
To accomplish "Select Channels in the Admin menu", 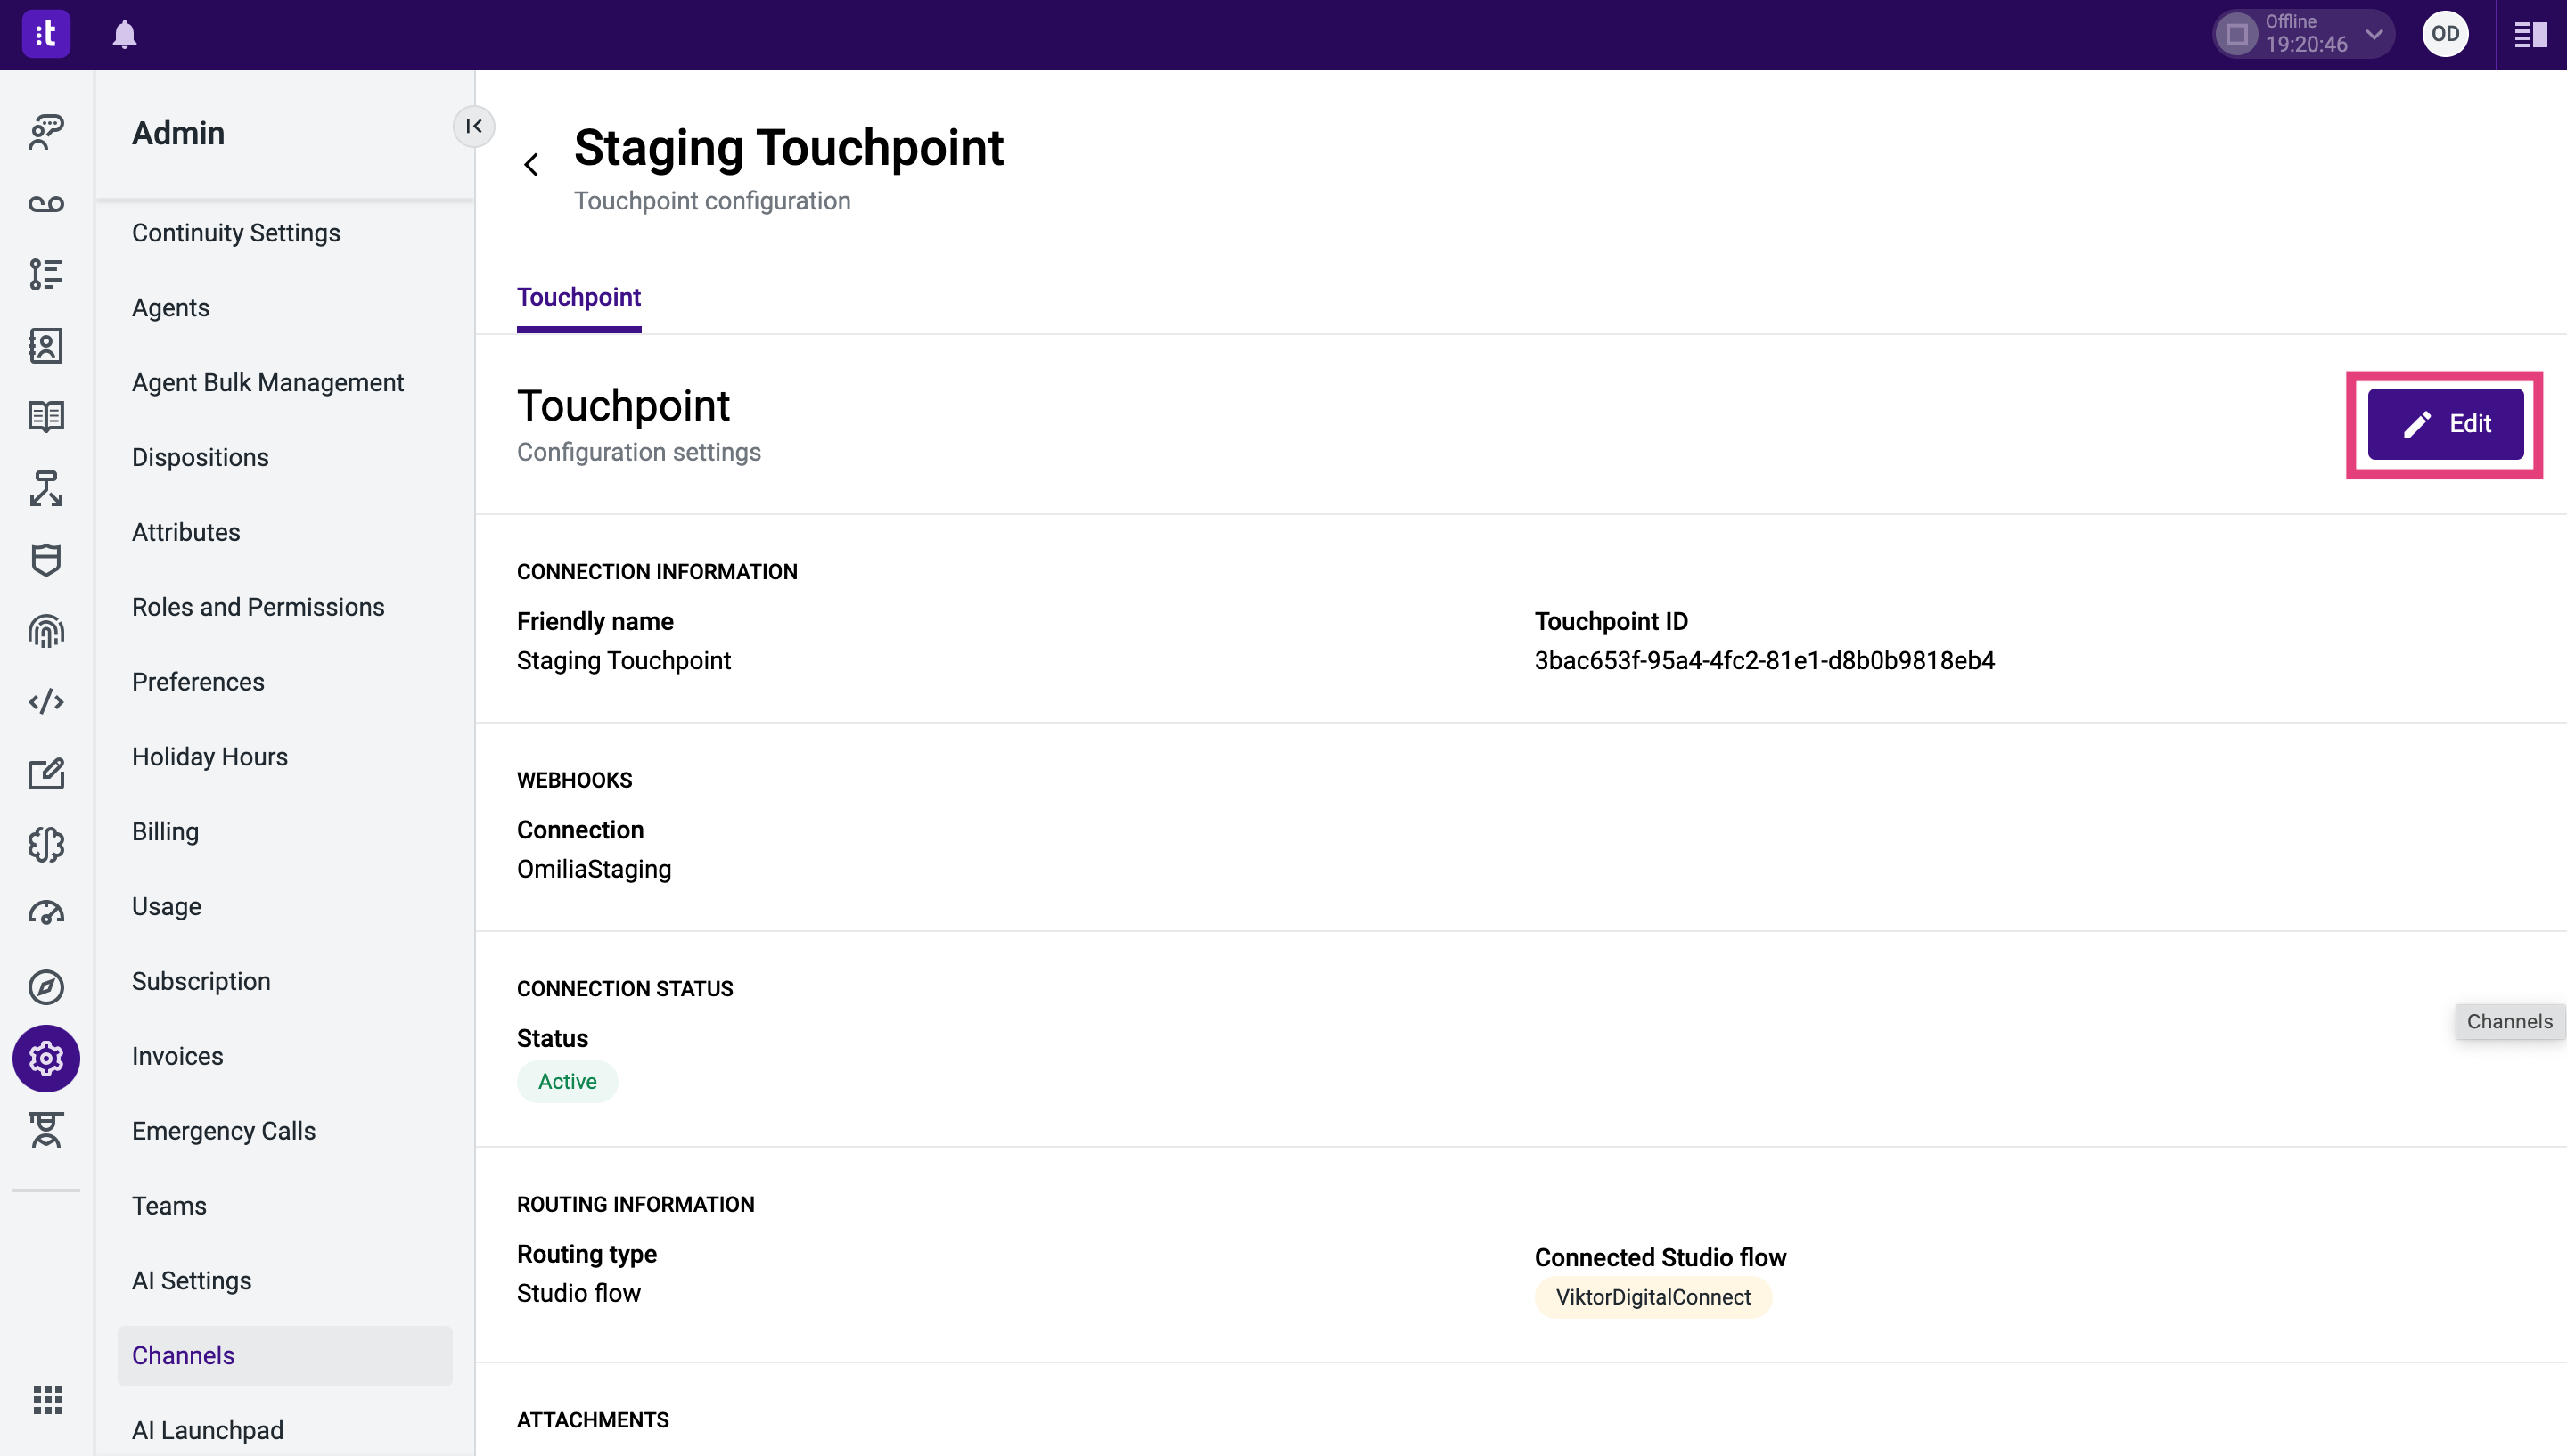I will (183, 1355).
